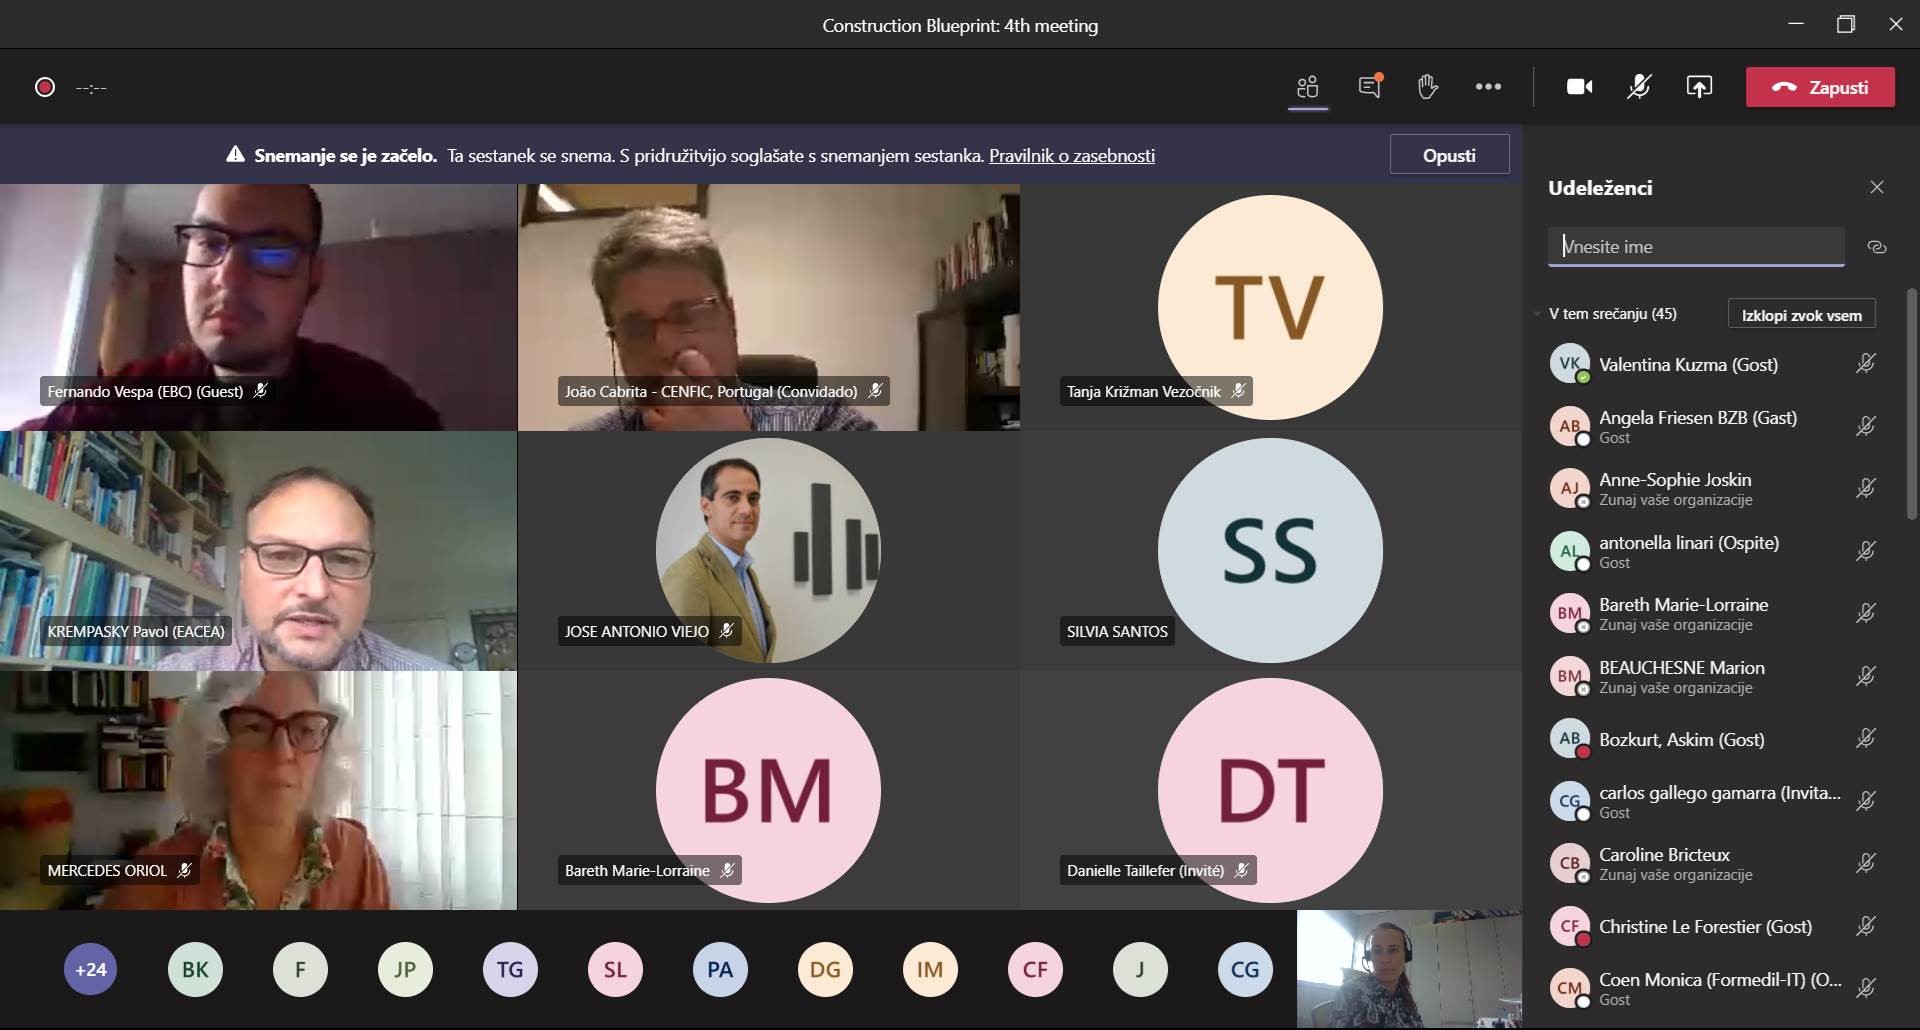Select the SL participant avatar

click(x=615, y=969)
